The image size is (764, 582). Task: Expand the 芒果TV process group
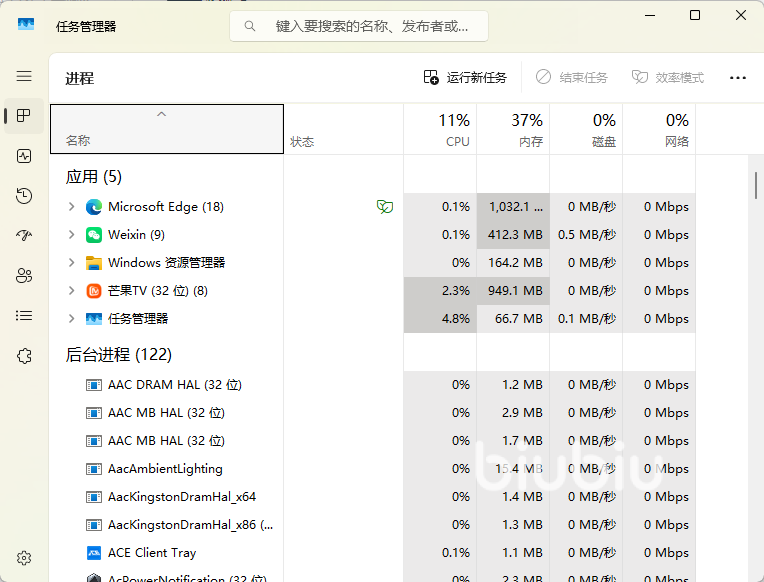(71, 291)
